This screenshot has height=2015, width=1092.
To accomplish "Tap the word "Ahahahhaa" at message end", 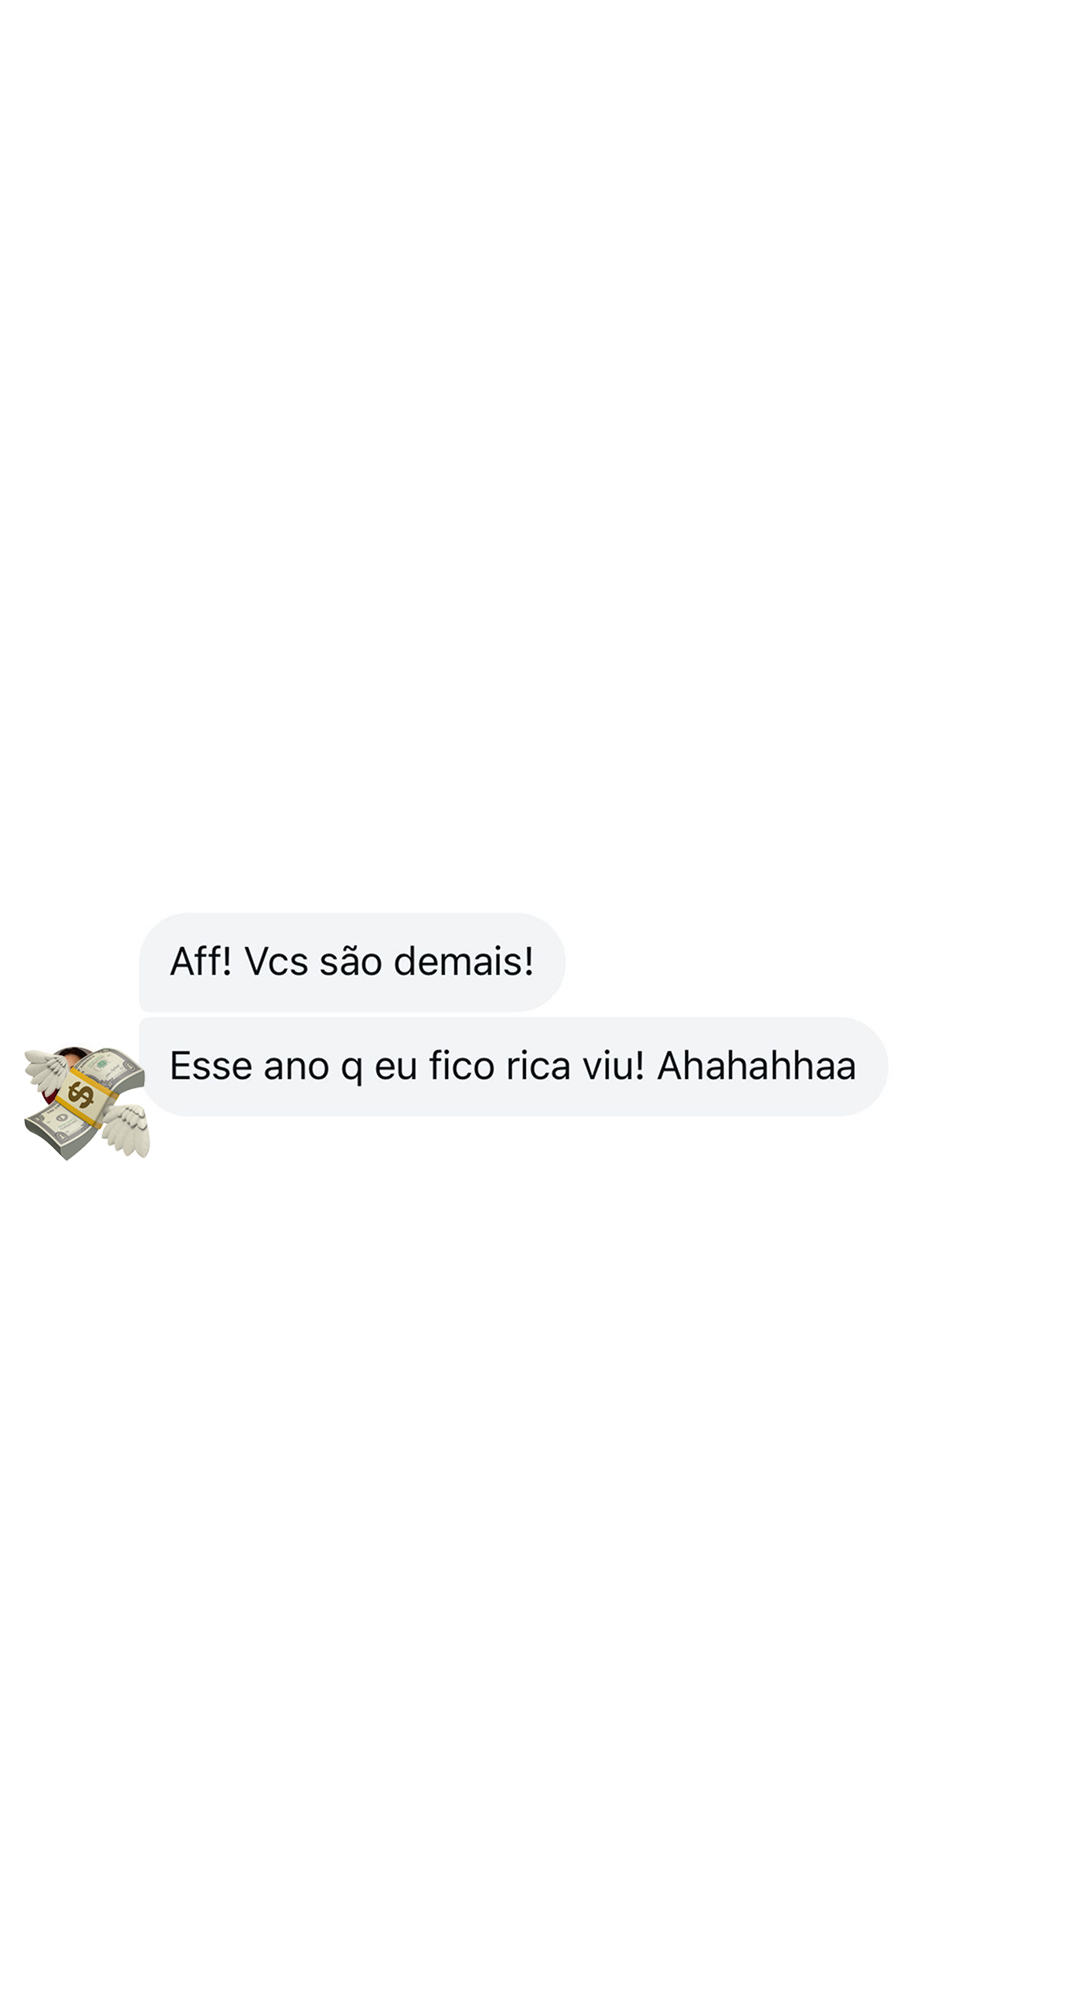I will pos(756,1066).
